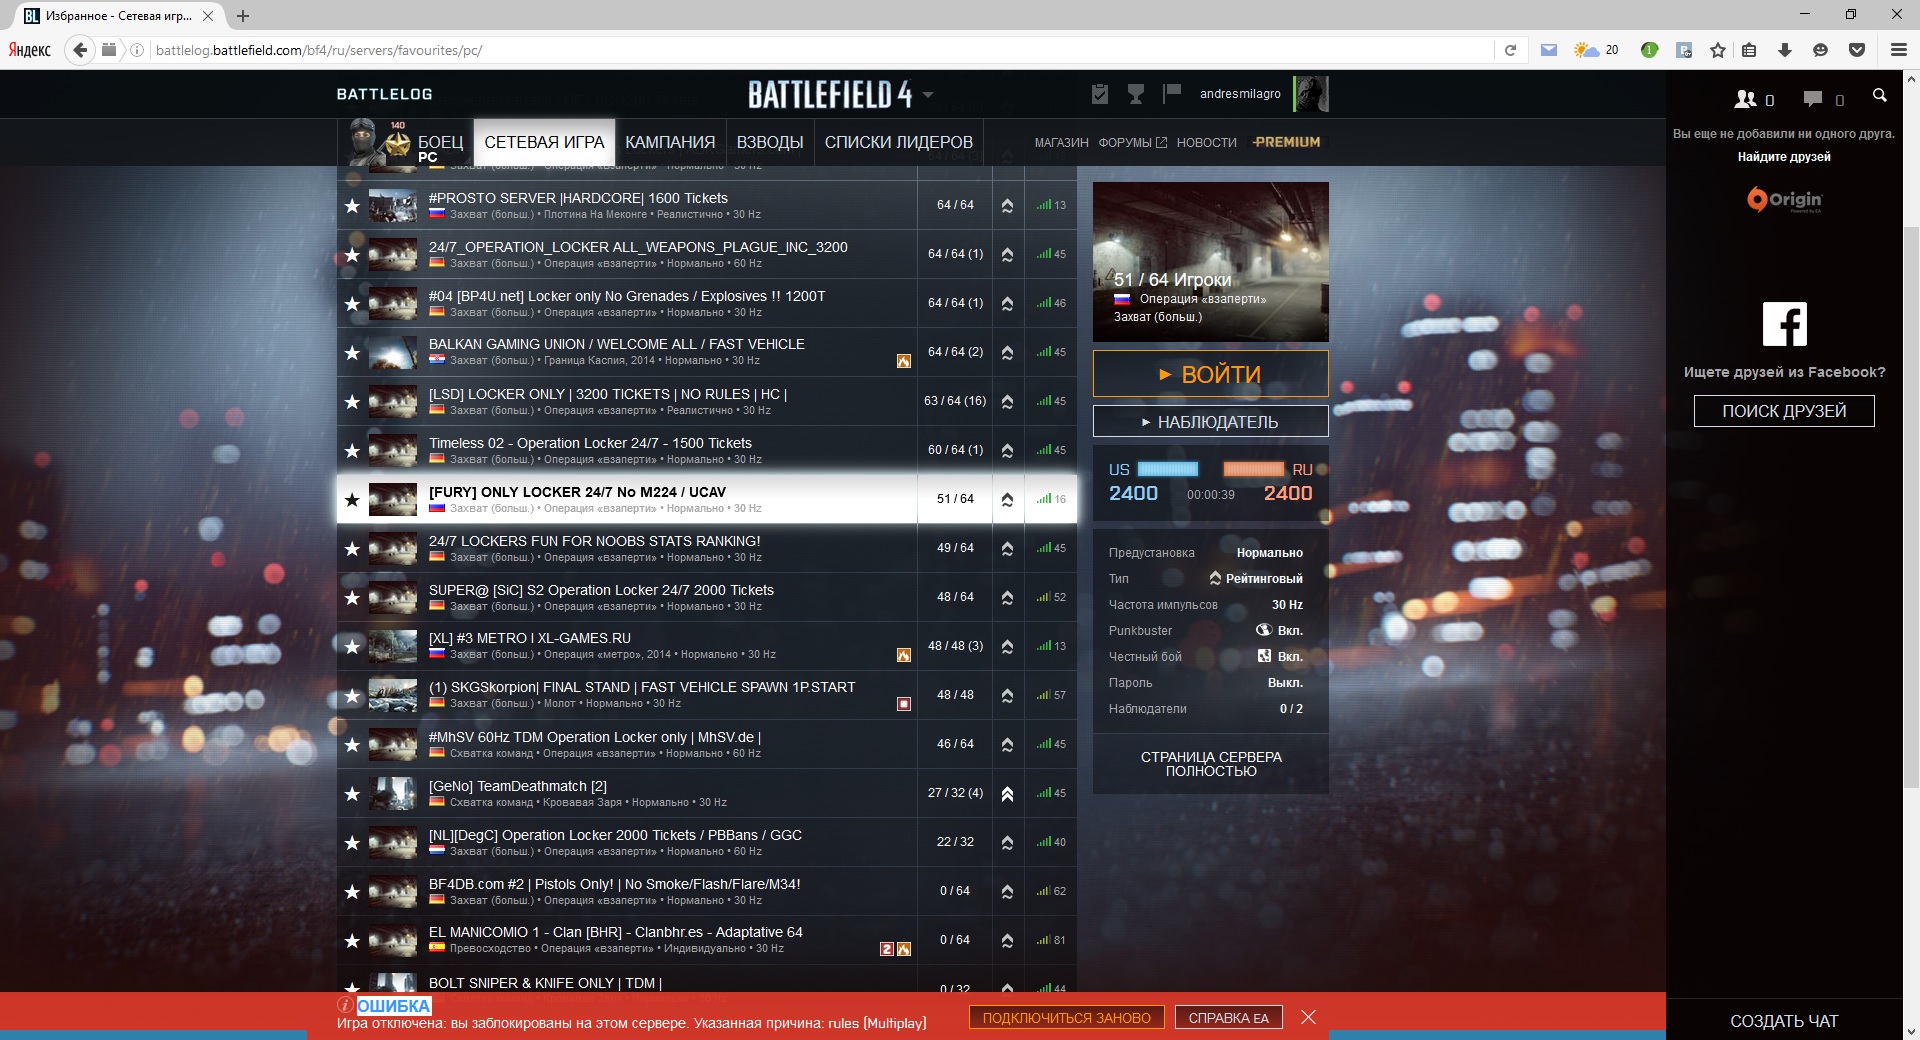Reload the page with the refresh icon
This screenshot has height=1040, width=1920.
[1510, 50]
